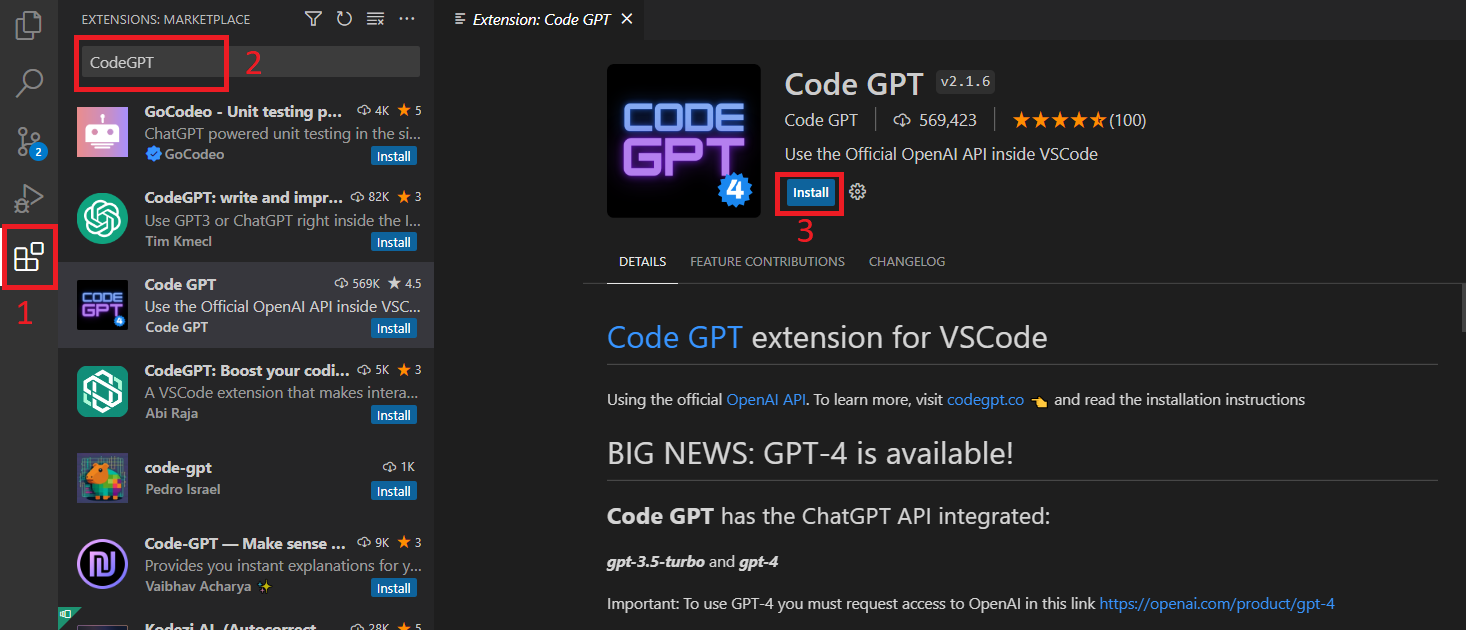This screenshot has height=630, width=1466.
Task: Open the Extensions panel more actions menu
Action: tap(406, 19)
